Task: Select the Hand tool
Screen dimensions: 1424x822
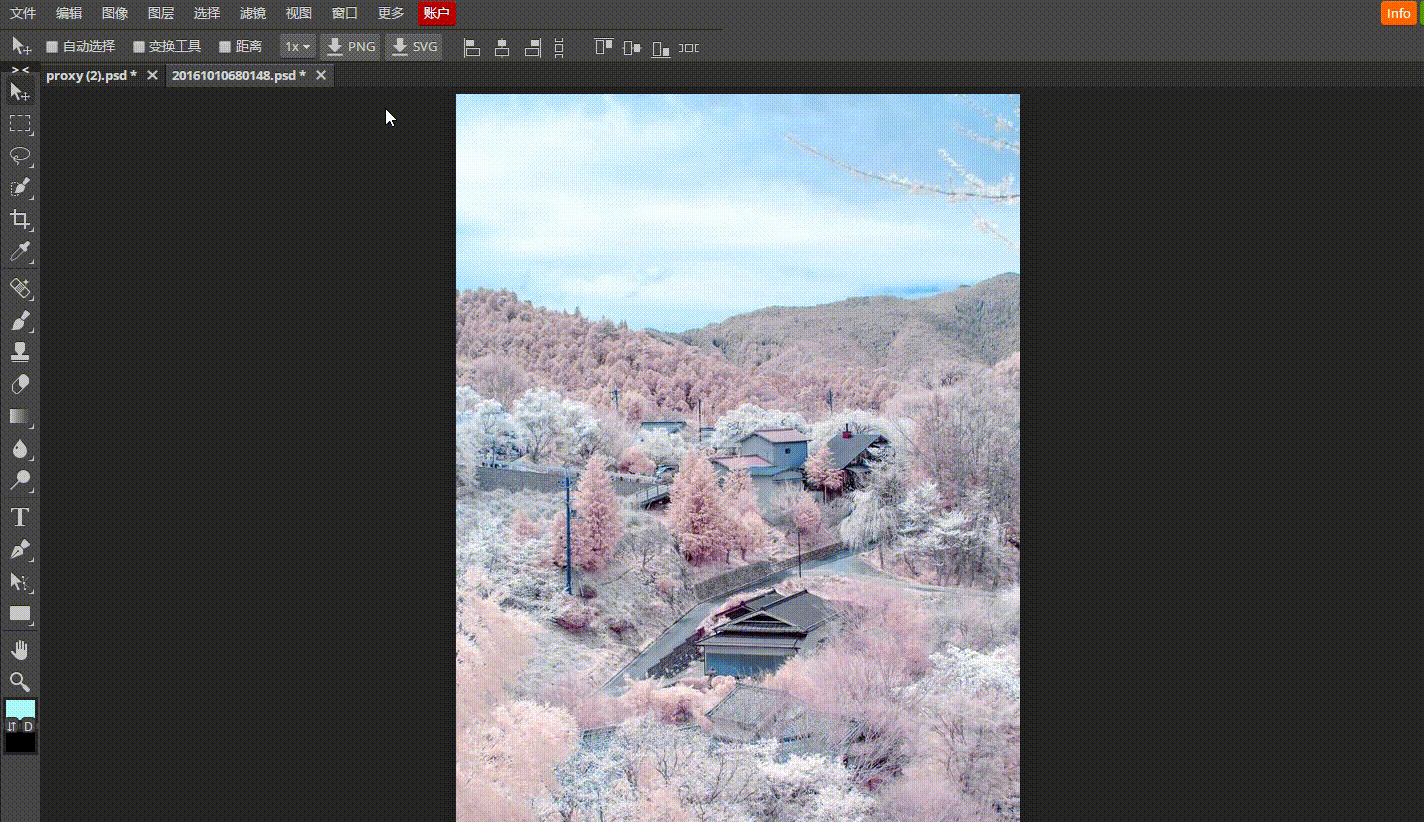Action: point(20,650)
